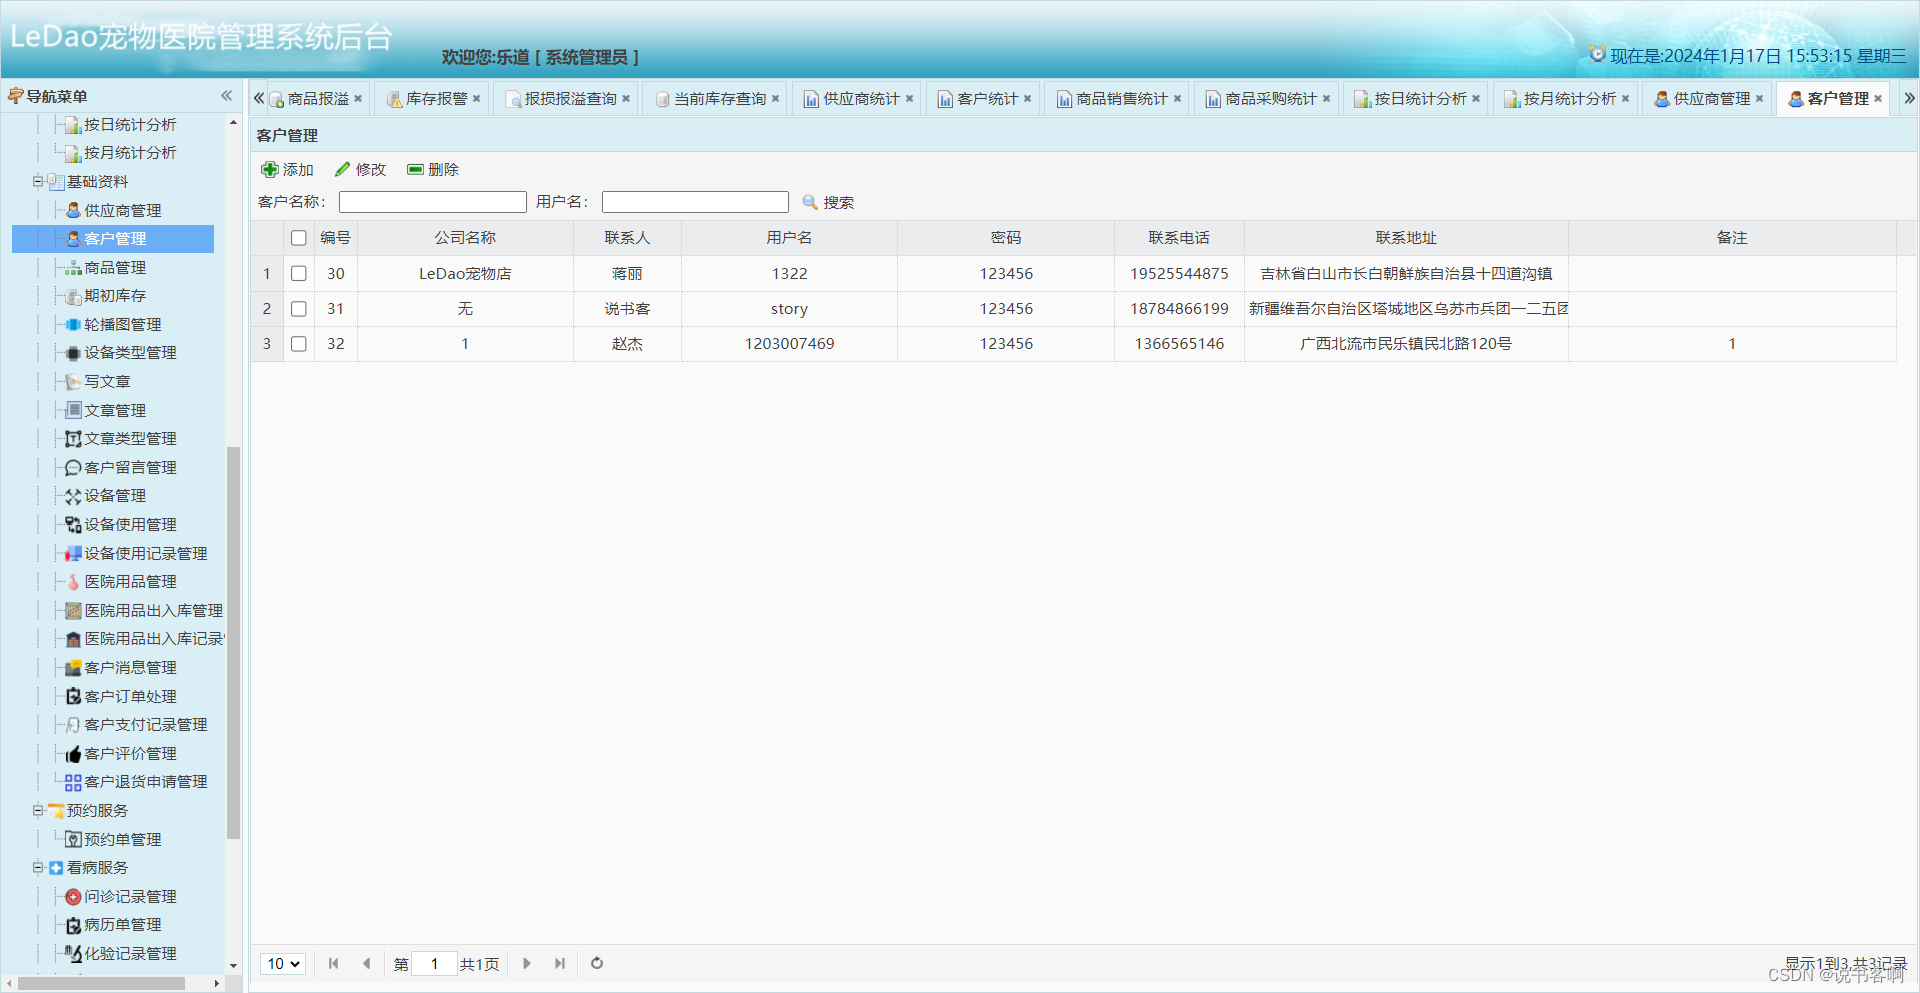Check the row checkbox for customer 蒋丽
This screenshot has width=1920, height=993.
[x=298, y=273]
